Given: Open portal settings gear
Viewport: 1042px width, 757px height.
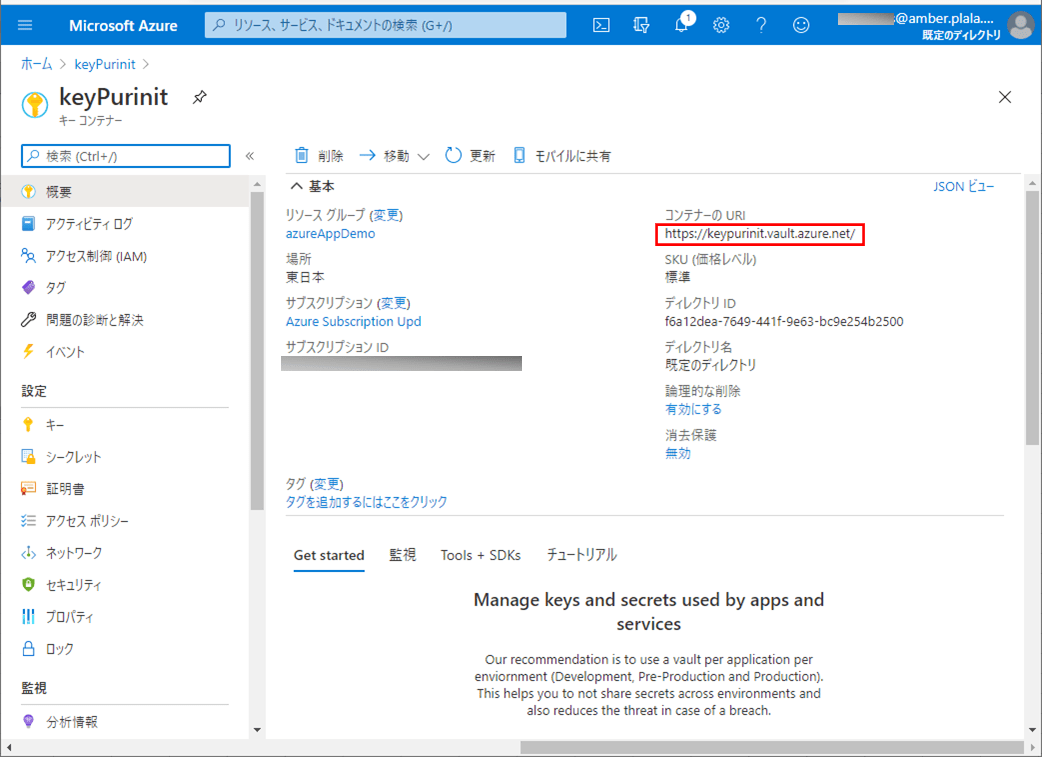Looking at the screenshot, I should point(721,25).
